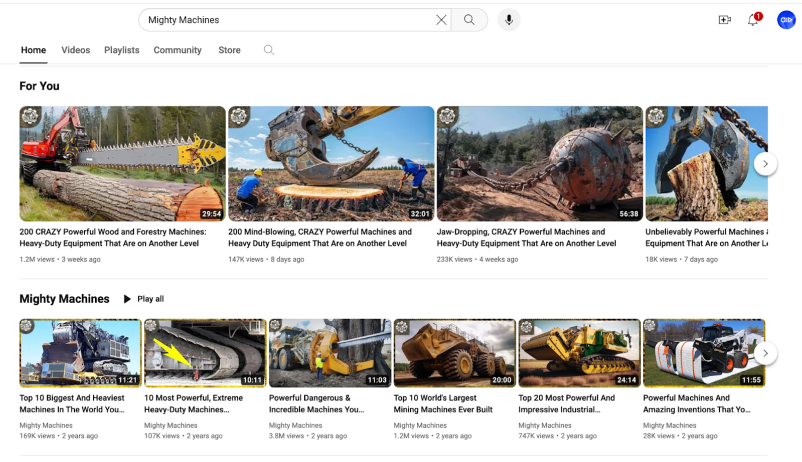Open title Top 20 Most Powerful And Impressive Industrial
Viewport: 802px width, 462px height.
coord(567,404)
